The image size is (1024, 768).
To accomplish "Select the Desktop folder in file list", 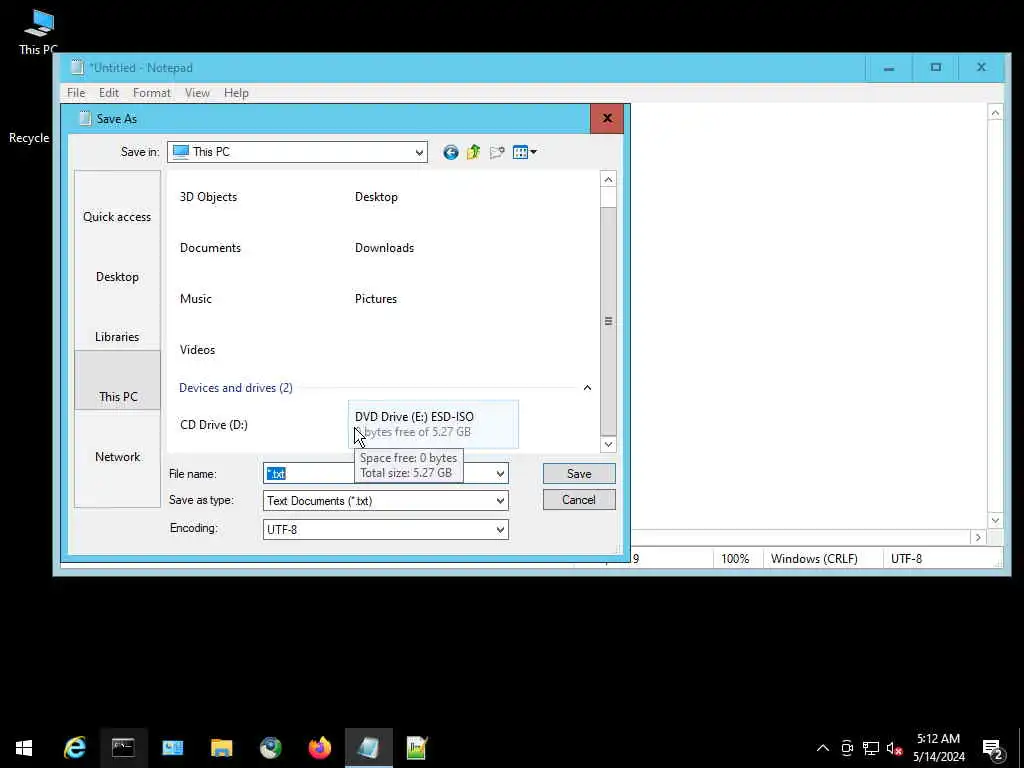I will [376, 197].
